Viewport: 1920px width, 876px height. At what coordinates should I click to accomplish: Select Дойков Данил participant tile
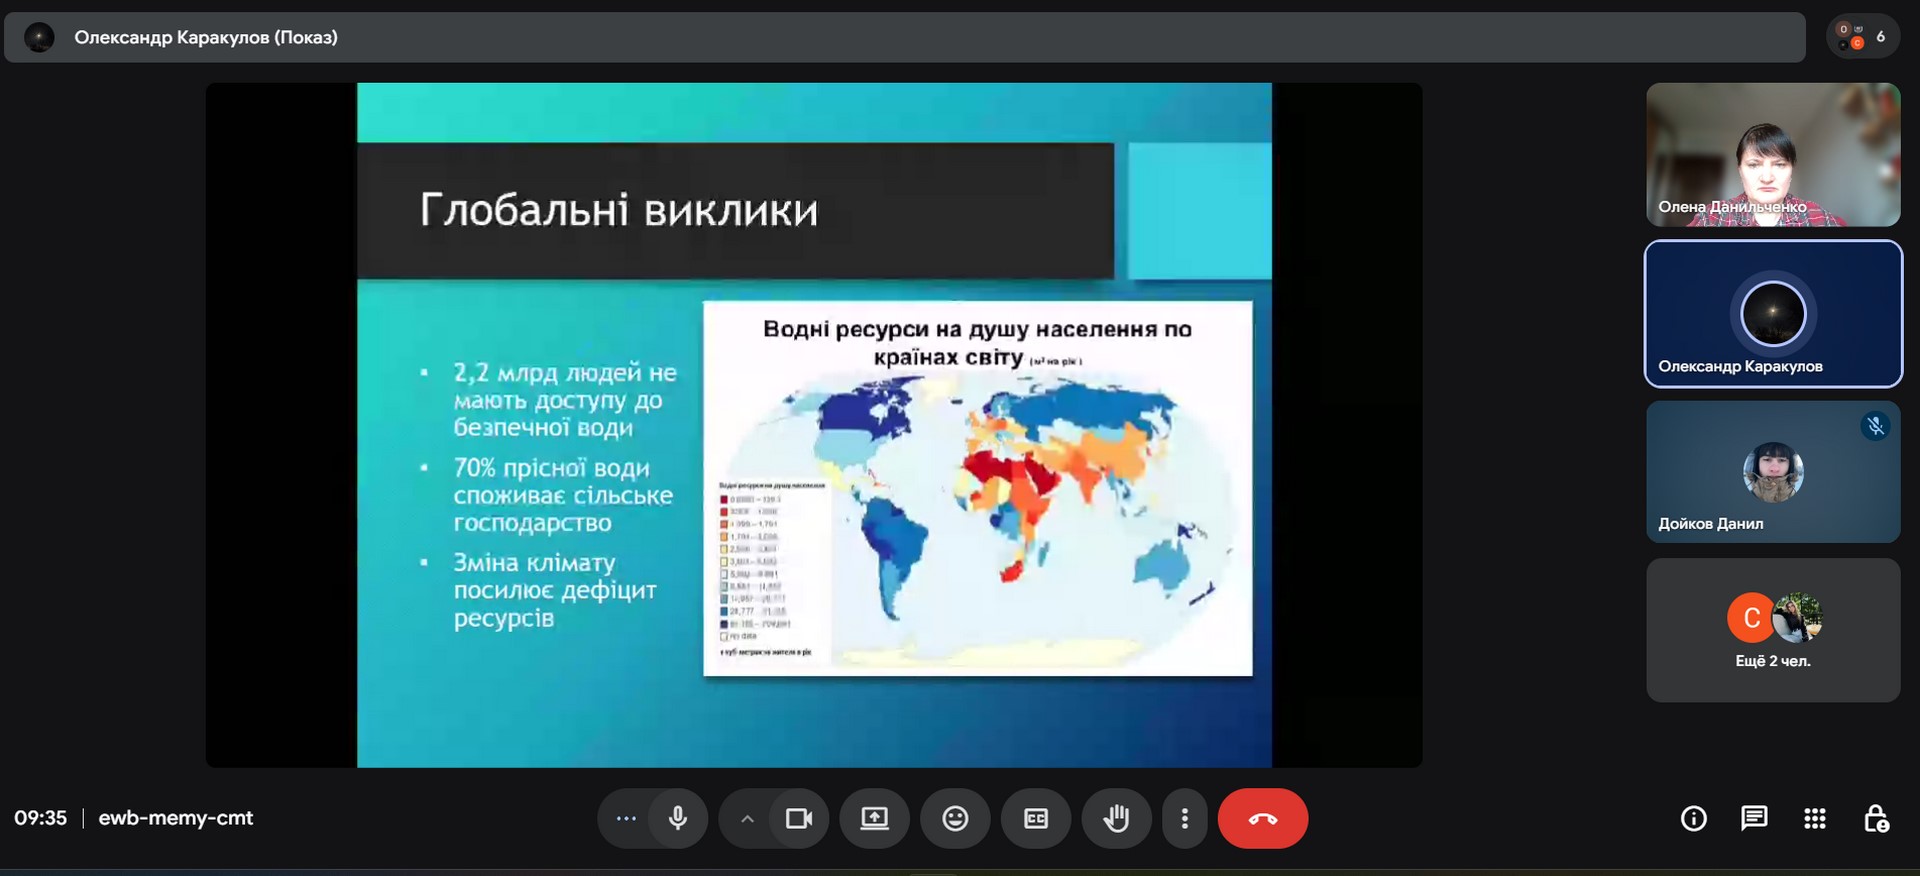tap(1773, 472)
